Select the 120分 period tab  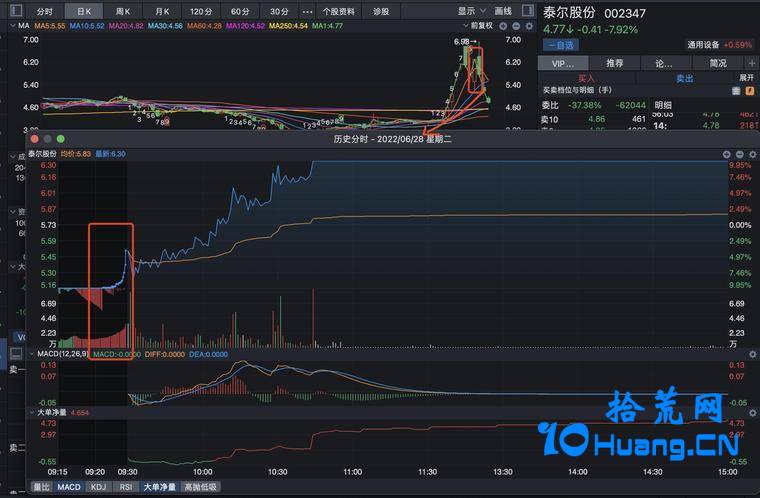pyautogui.click(x=201, y=11)
